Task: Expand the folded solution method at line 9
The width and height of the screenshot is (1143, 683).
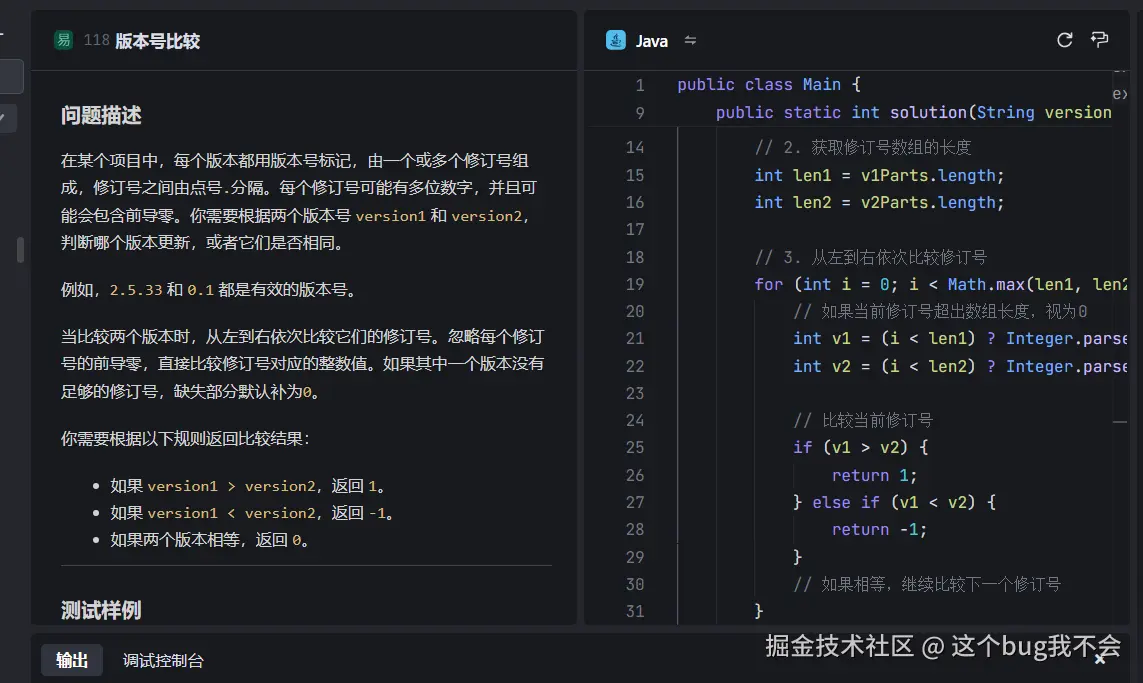Action: coord(660,112)
